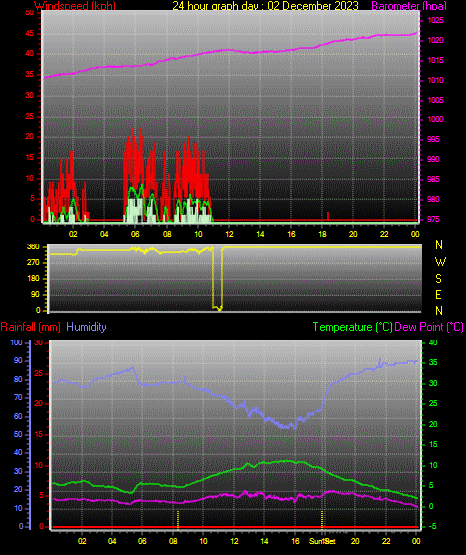Click the 45 windspeed axis value
This screenshot has height=555, width=466.
pyautogui.click(x=30, y=34)
